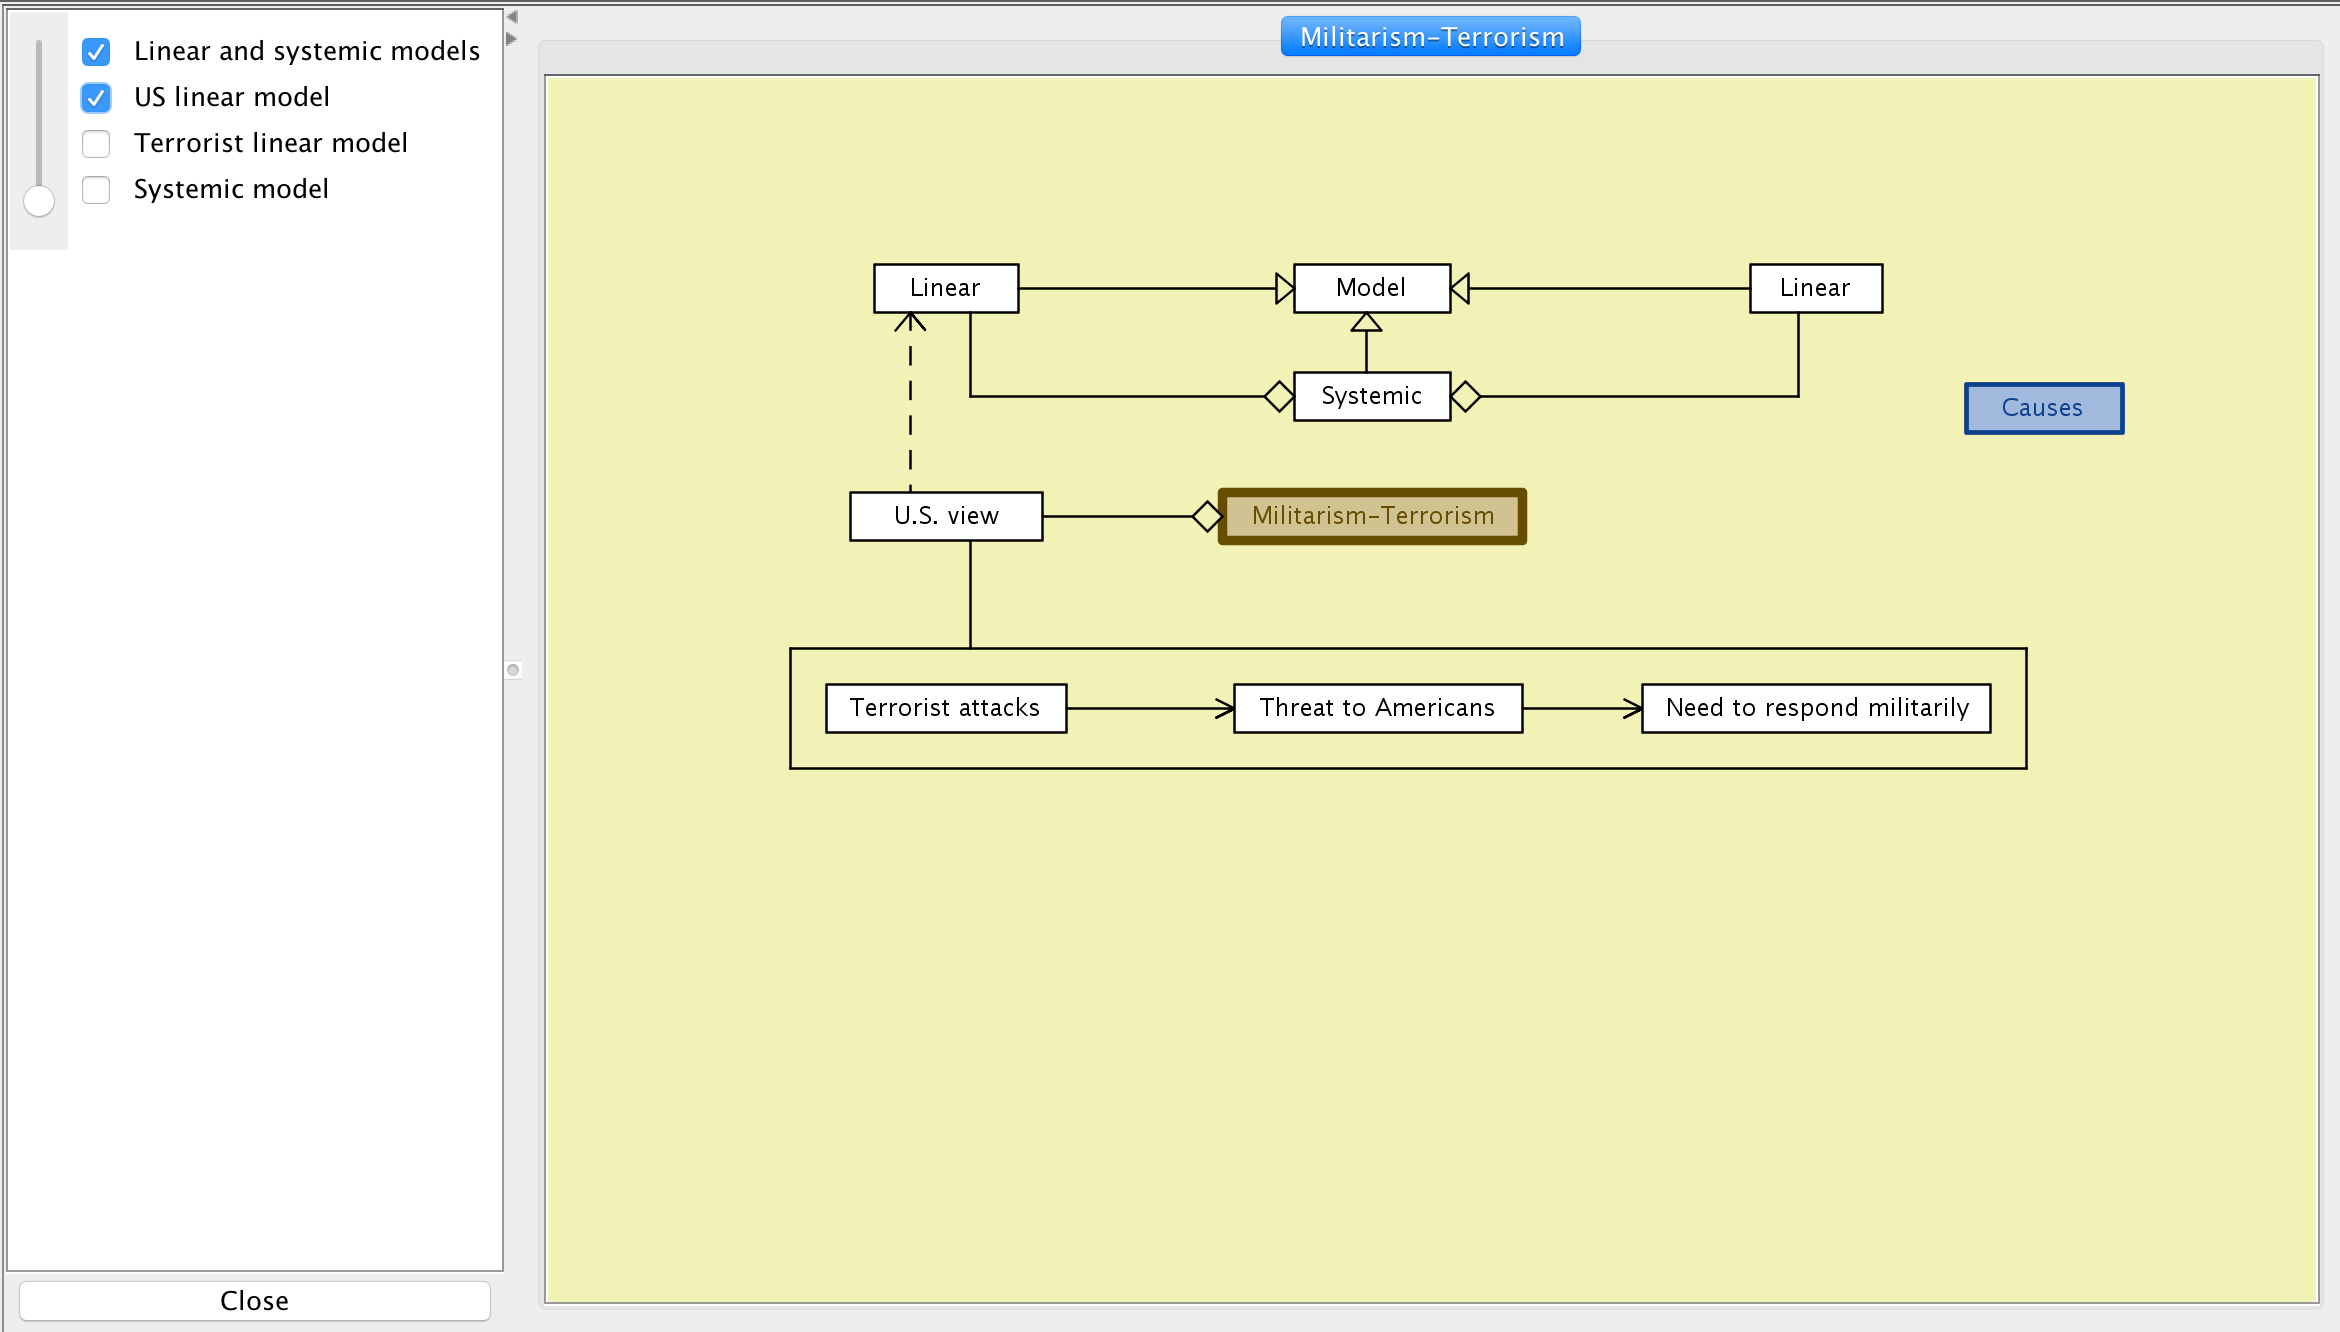The width and height of the screenshot is (2340, 1332).
Task: Collapse left panel with left arrow
Action: pos(512,17)
